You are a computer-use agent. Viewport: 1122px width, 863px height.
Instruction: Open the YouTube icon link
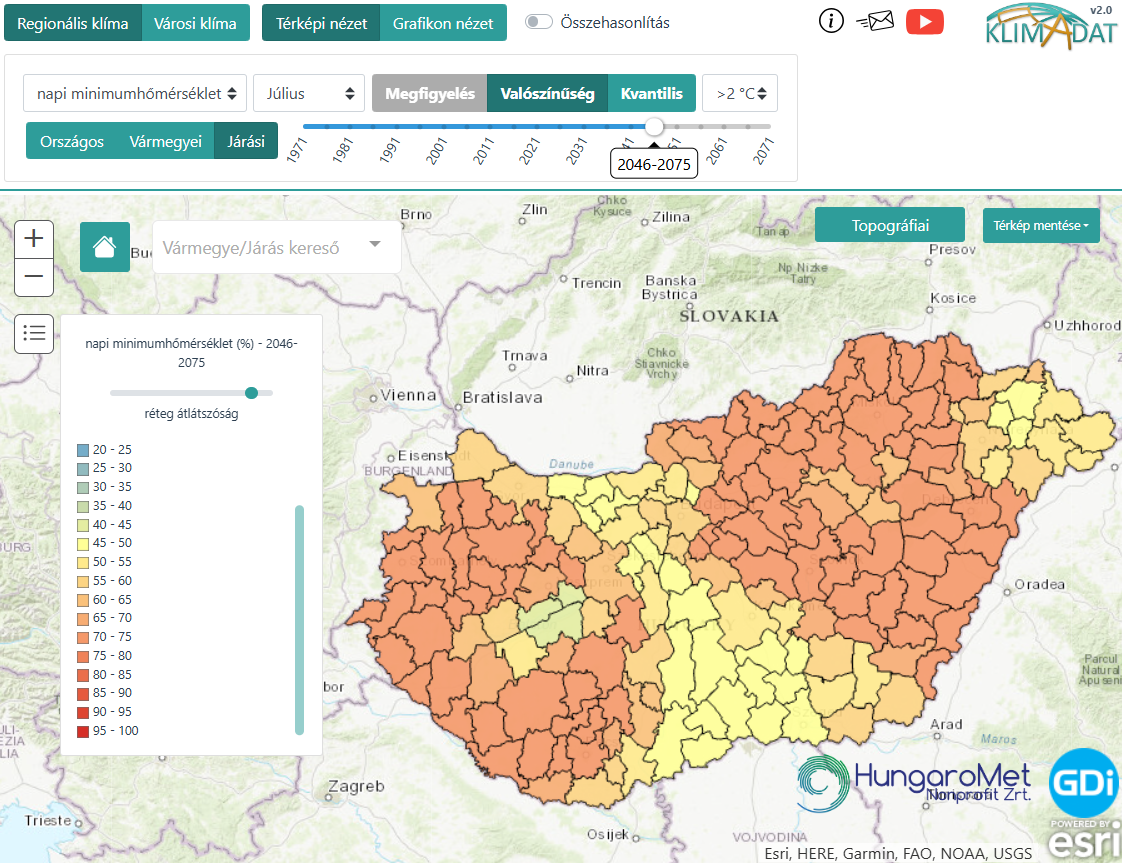925,21
